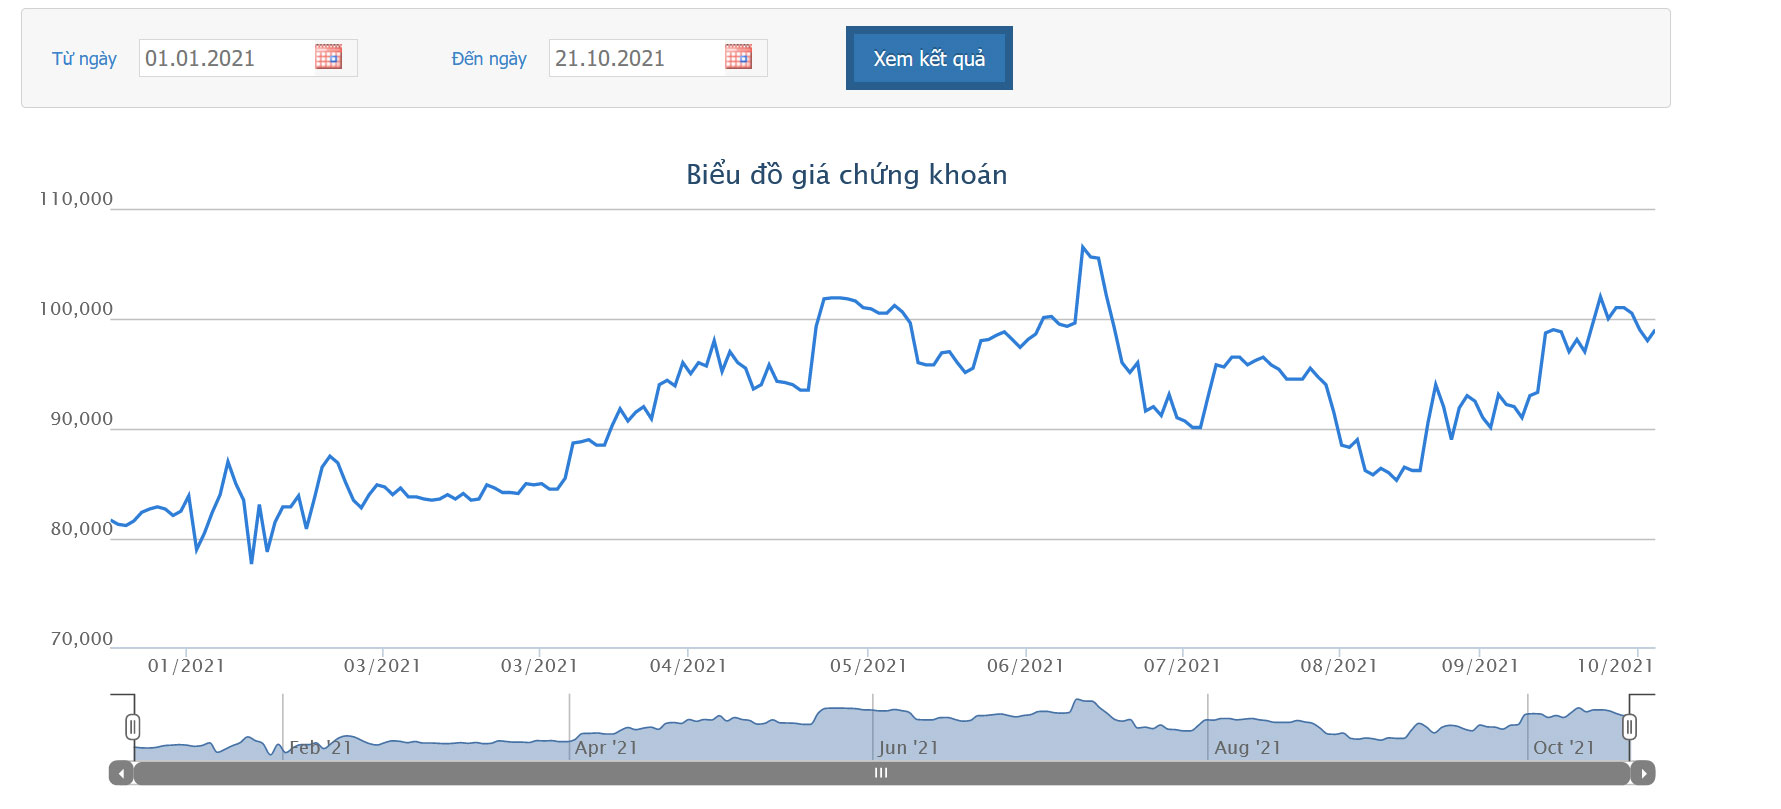Click the 100,000 label on the y-axis

[76, 309]
